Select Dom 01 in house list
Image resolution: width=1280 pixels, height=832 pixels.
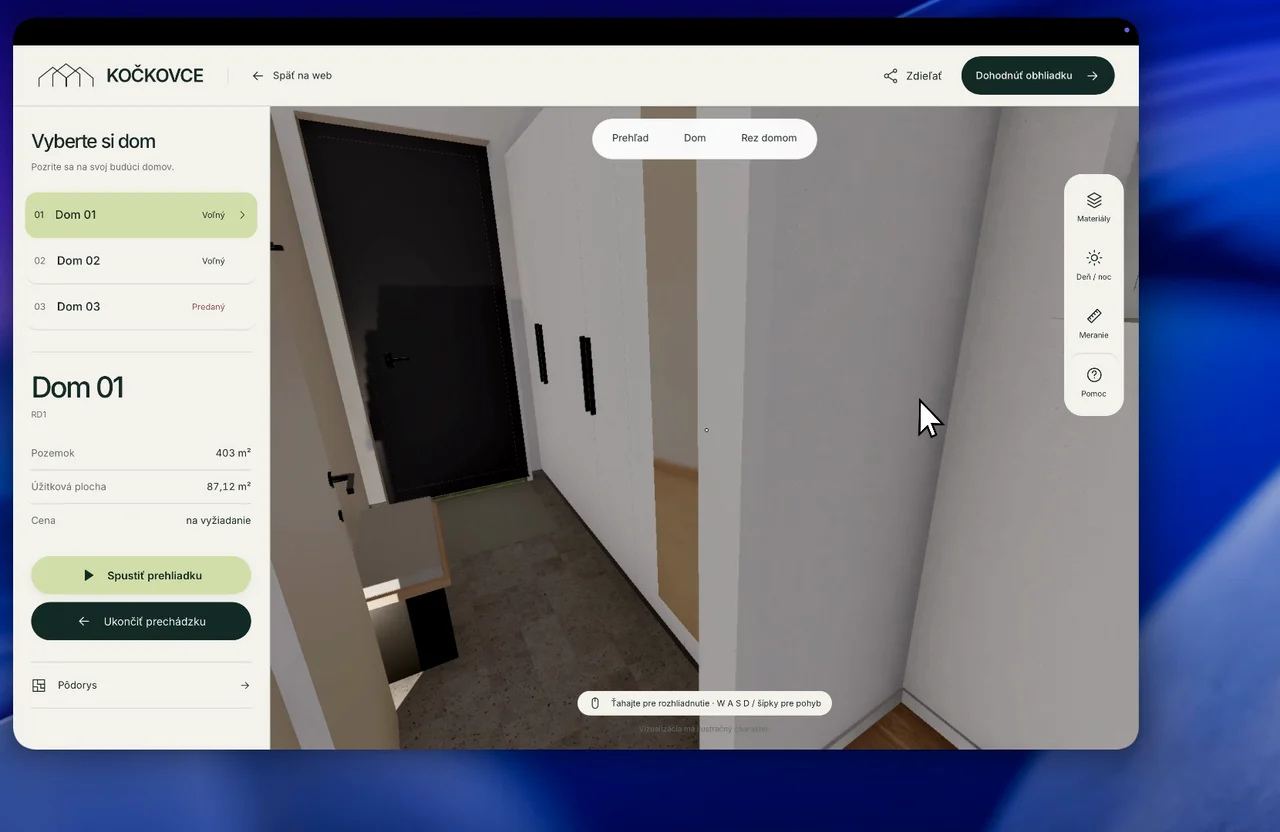141,215
